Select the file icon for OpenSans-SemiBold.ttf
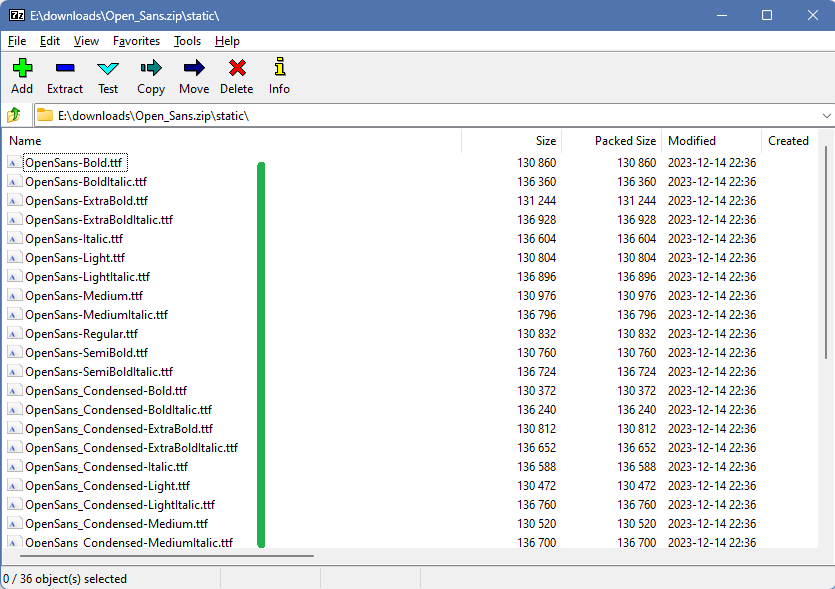The height and width of the screenshot is (589, 835). pyautogui.click(x=14, y=353)
